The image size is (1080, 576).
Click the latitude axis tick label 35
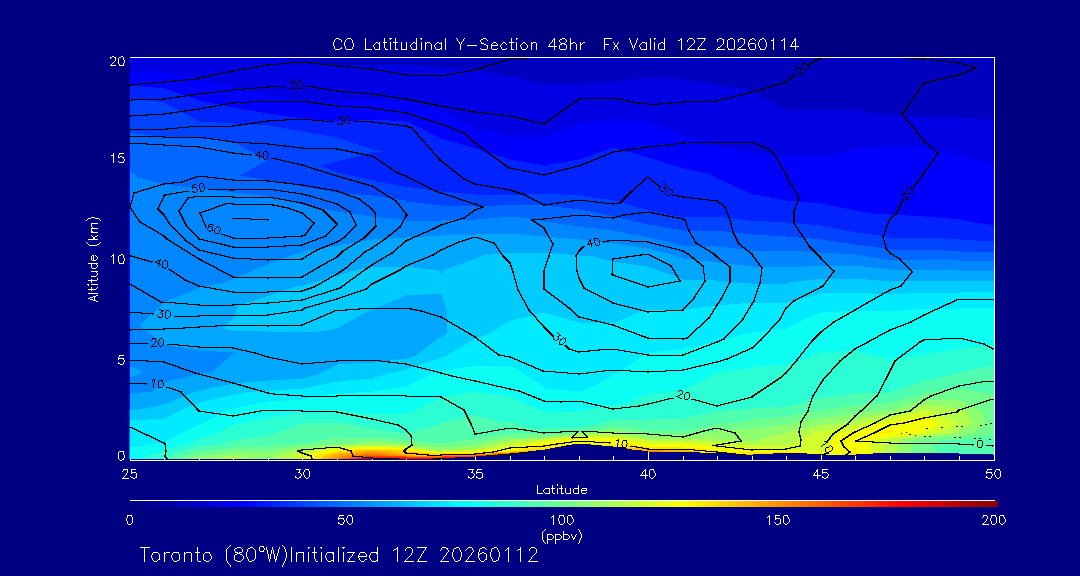475,474
